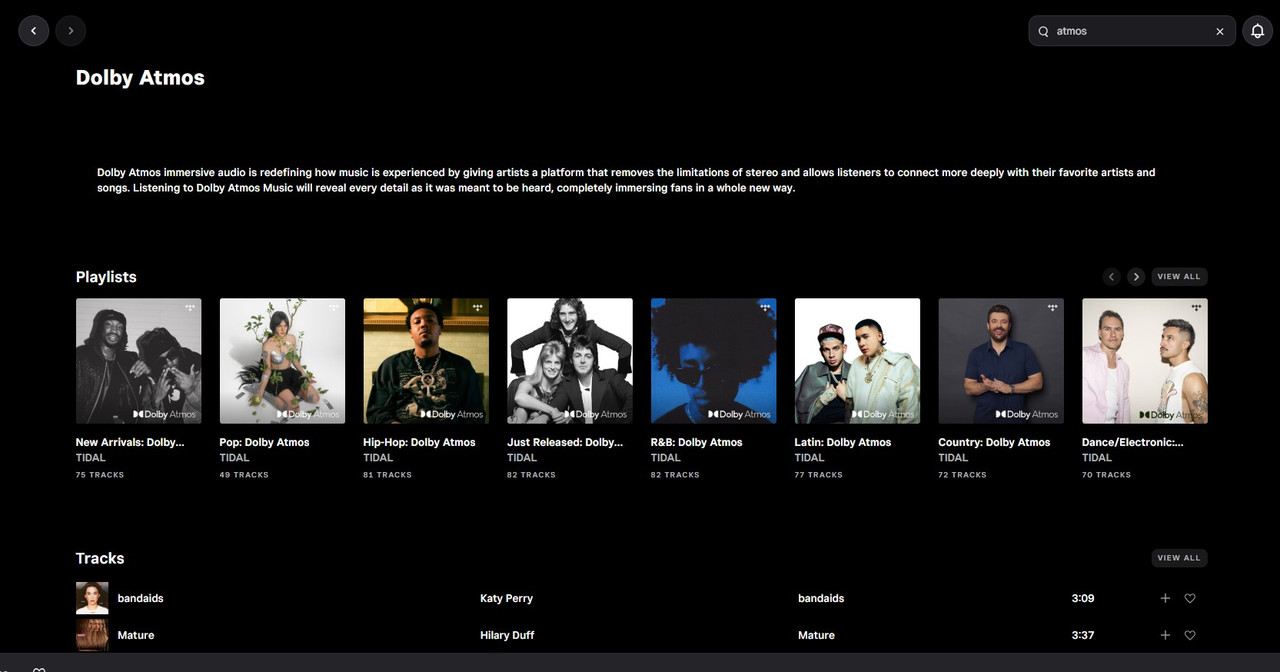Clear the search text with the X
Screen dimensions: 1280x672
[x=1220, y=31]
